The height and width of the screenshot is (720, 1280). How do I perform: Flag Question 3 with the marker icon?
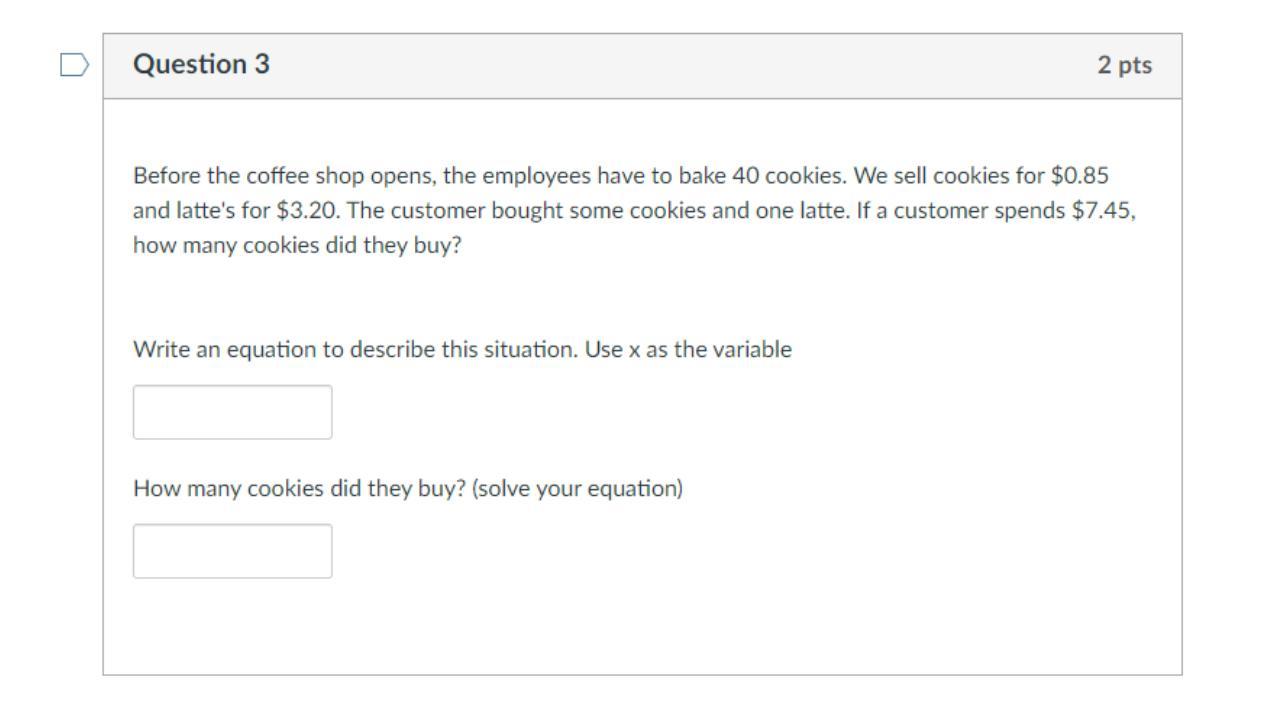[x=74, y=66]
